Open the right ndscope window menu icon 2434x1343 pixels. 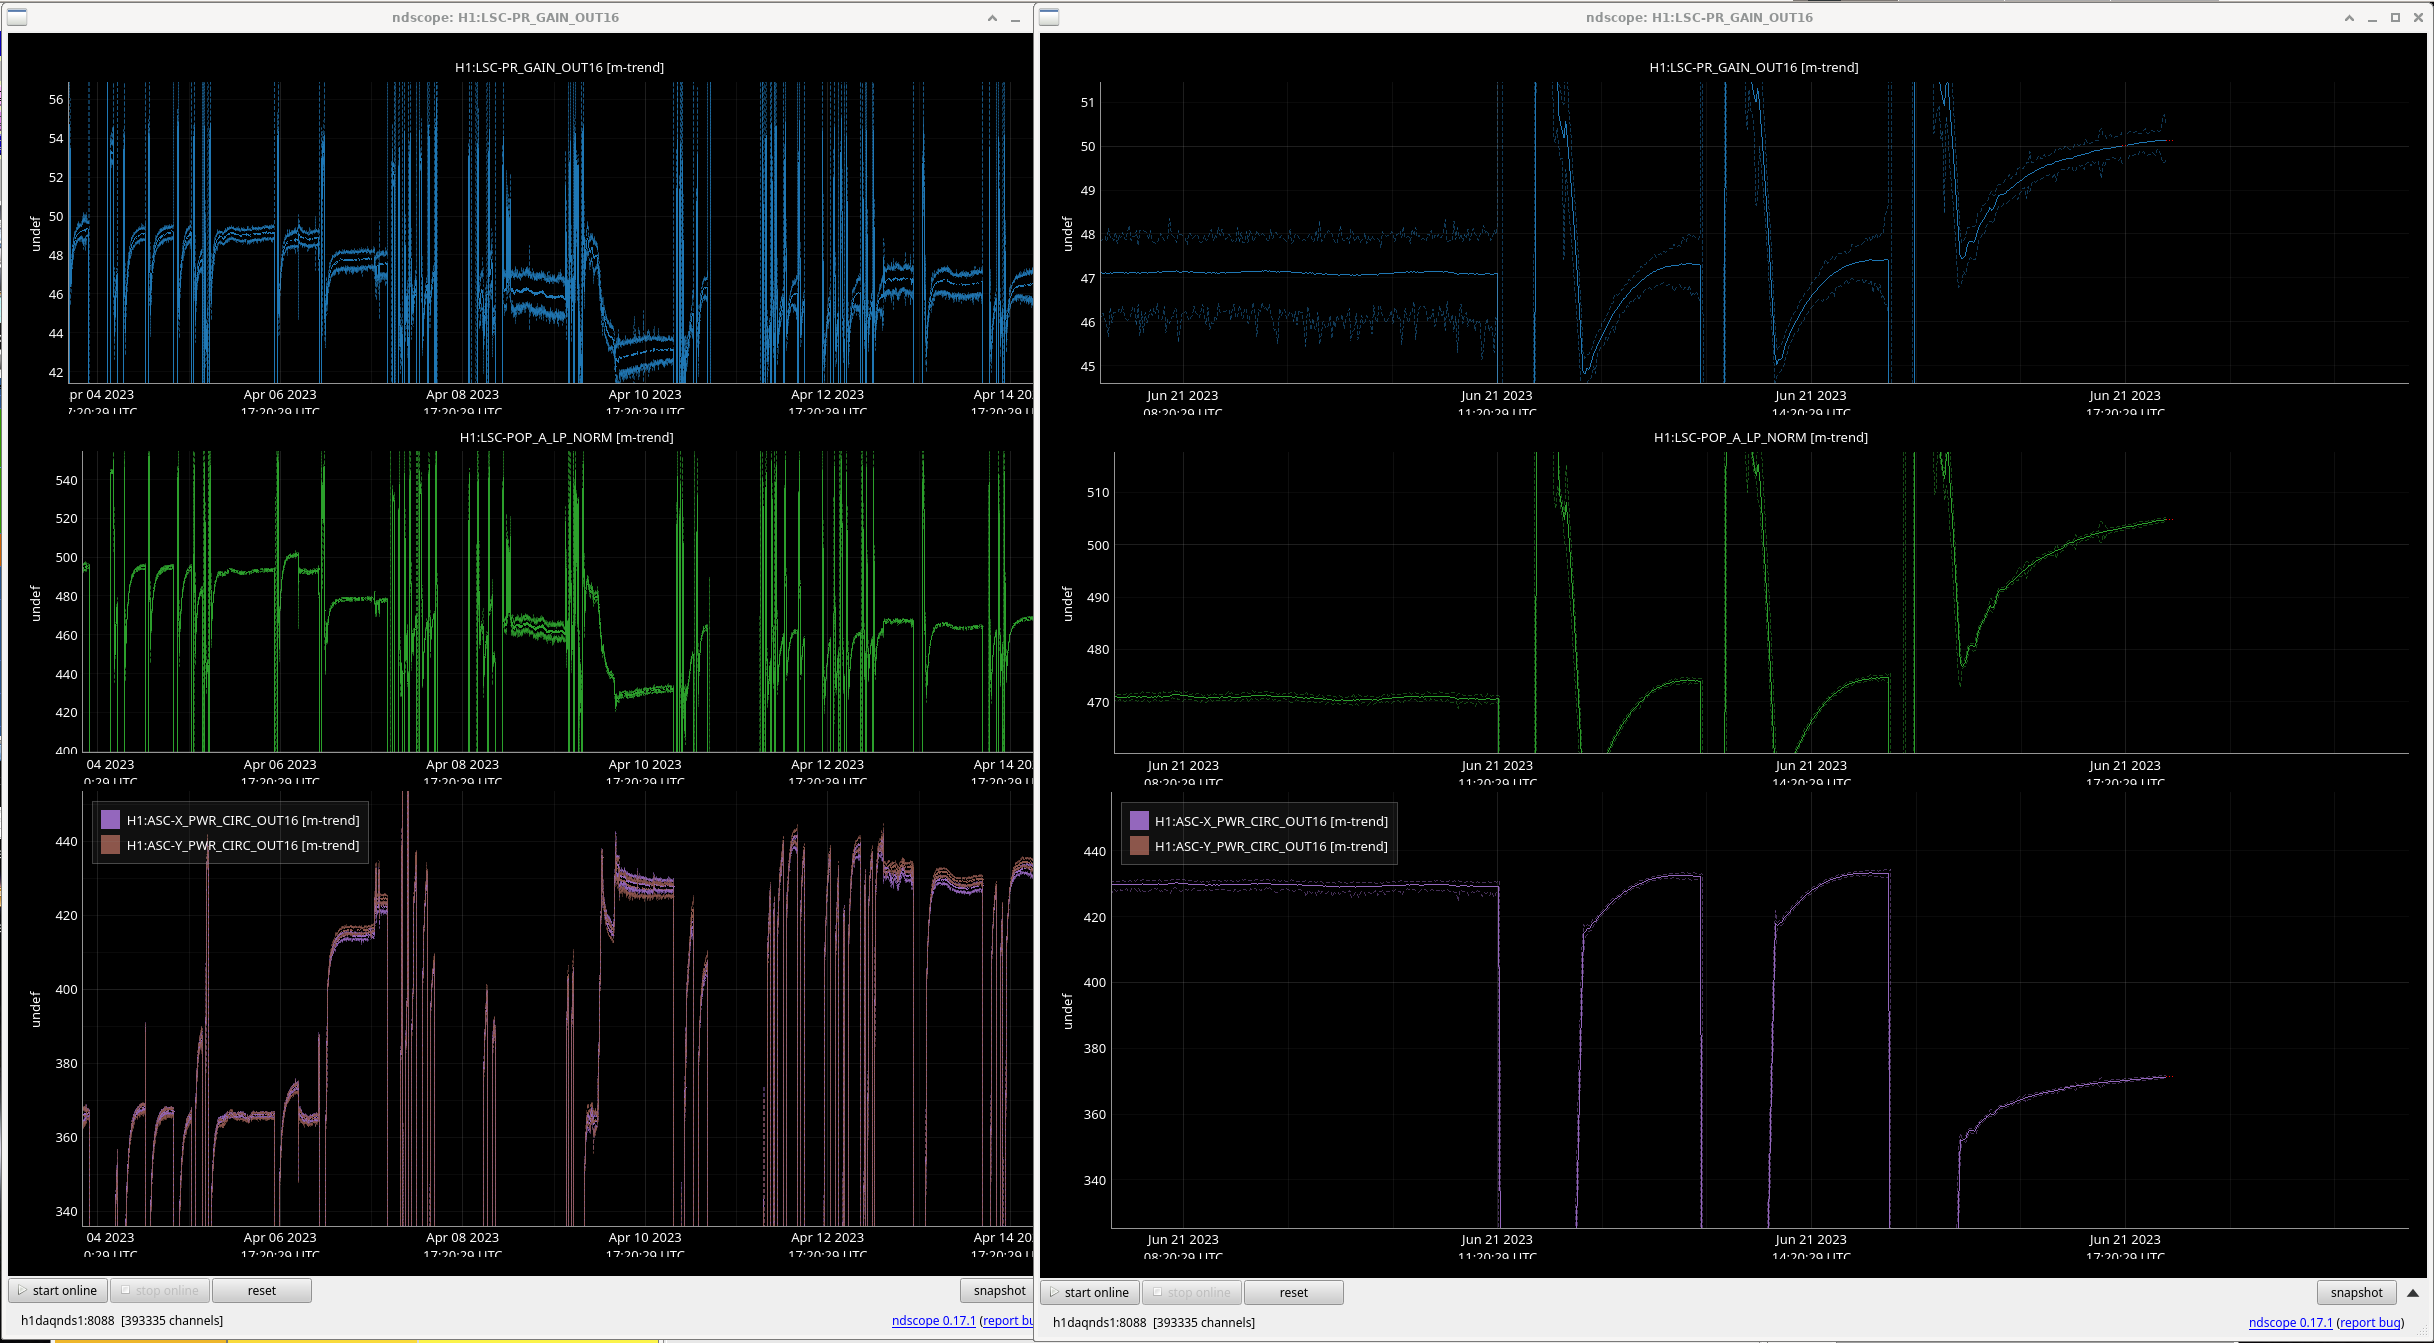1049,17
